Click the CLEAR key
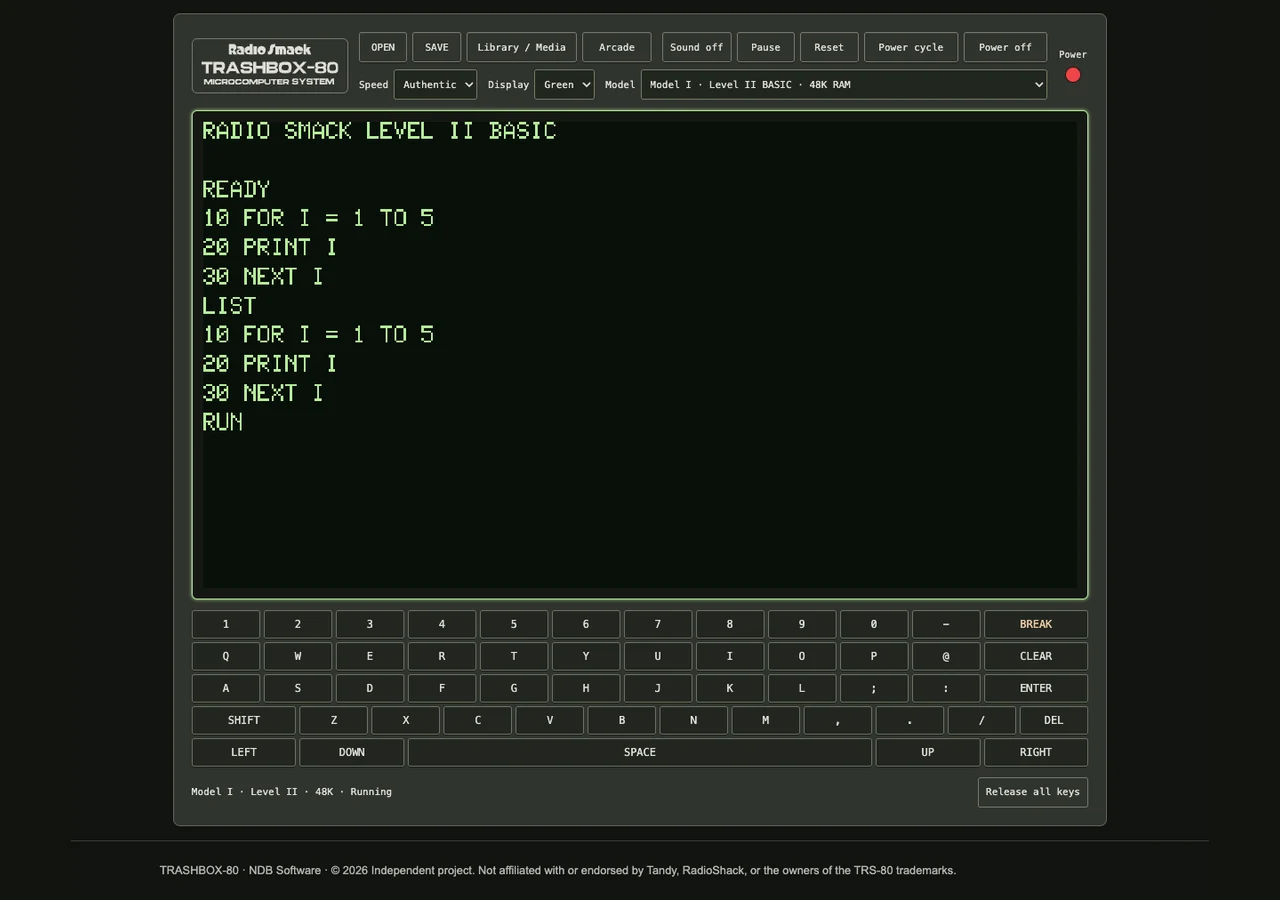 1036,656
